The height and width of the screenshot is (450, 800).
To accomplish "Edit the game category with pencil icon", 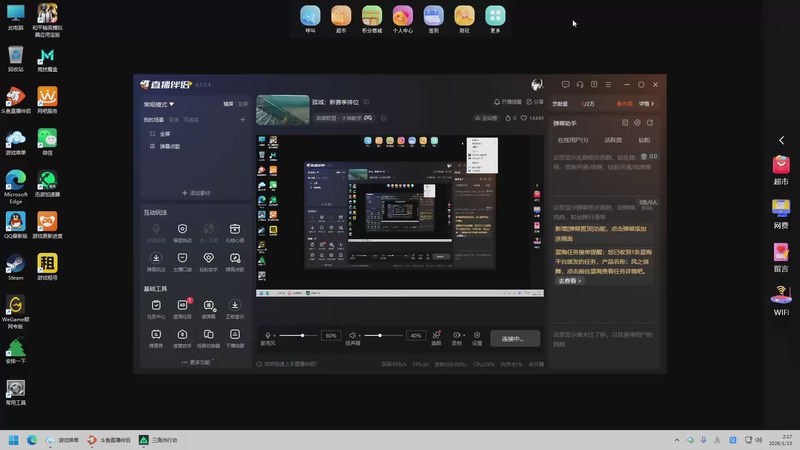I will (384, 118).
